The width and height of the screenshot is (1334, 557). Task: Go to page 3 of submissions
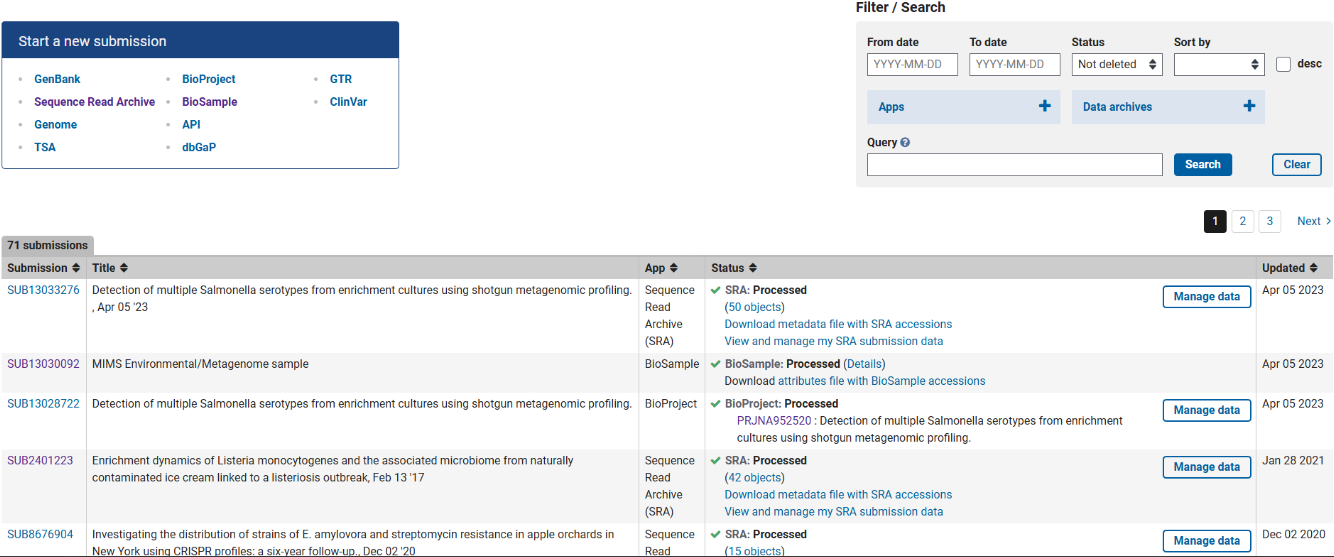pyautogui.click(x=1270, y=221)
